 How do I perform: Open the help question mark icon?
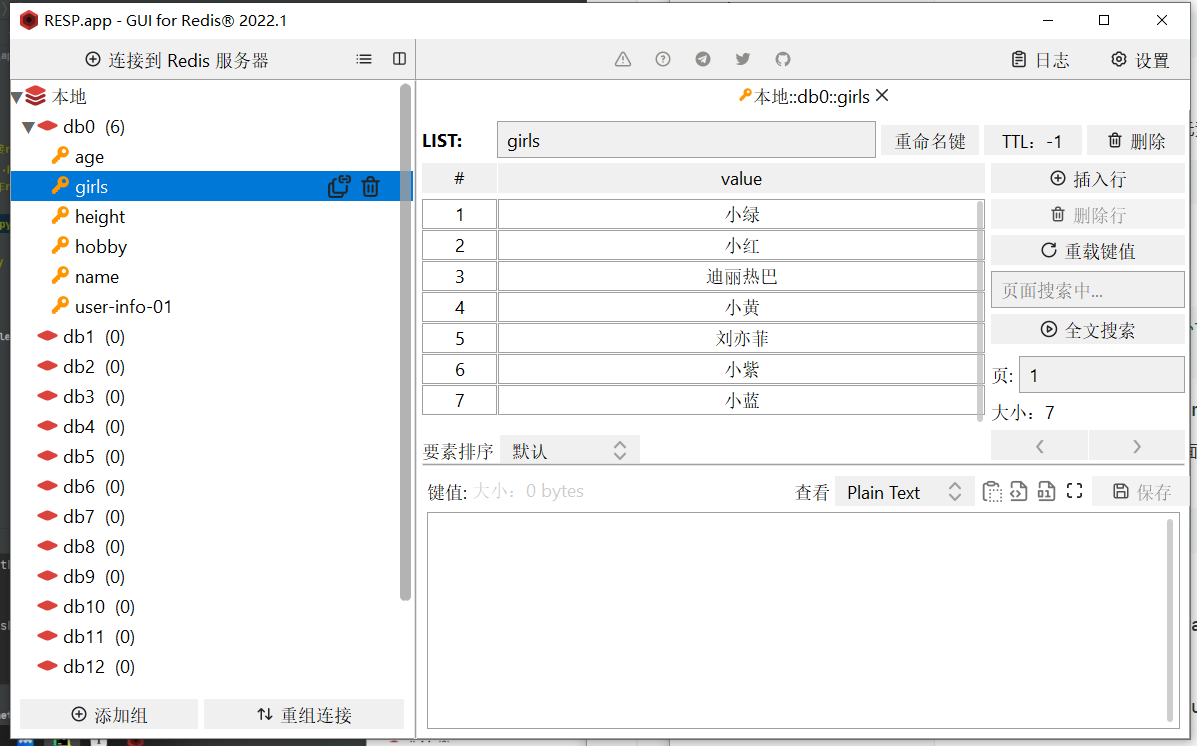click(x=663, y=60)
